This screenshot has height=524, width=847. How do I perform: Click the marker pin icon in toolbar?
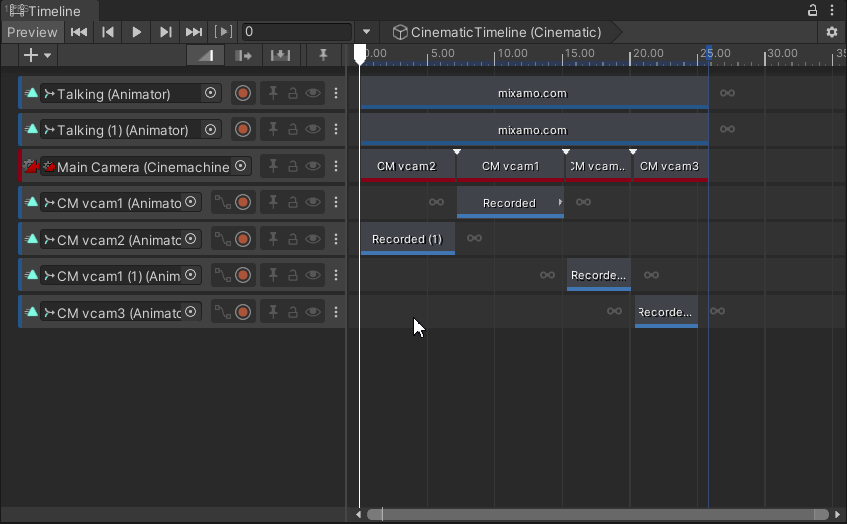tap(322, 55)
